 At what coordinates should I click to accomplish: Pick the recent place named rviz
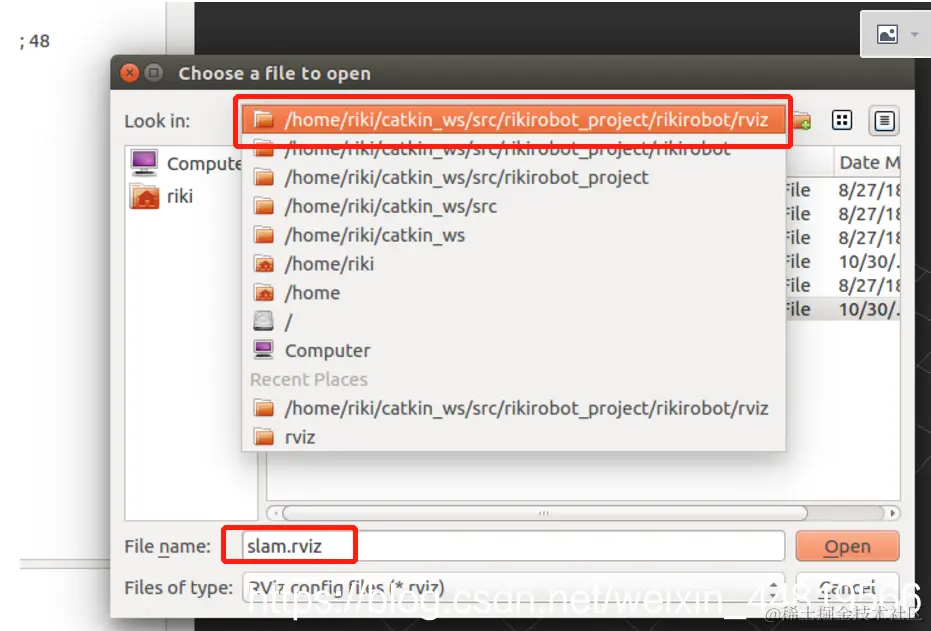pos(514,437)
